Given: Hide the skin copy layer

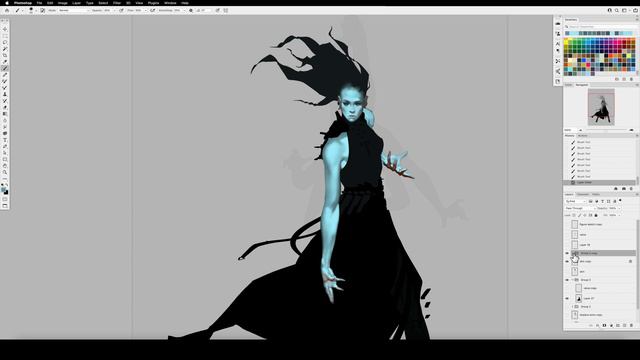Looking at the screenshot, I should tap(567, 261).
